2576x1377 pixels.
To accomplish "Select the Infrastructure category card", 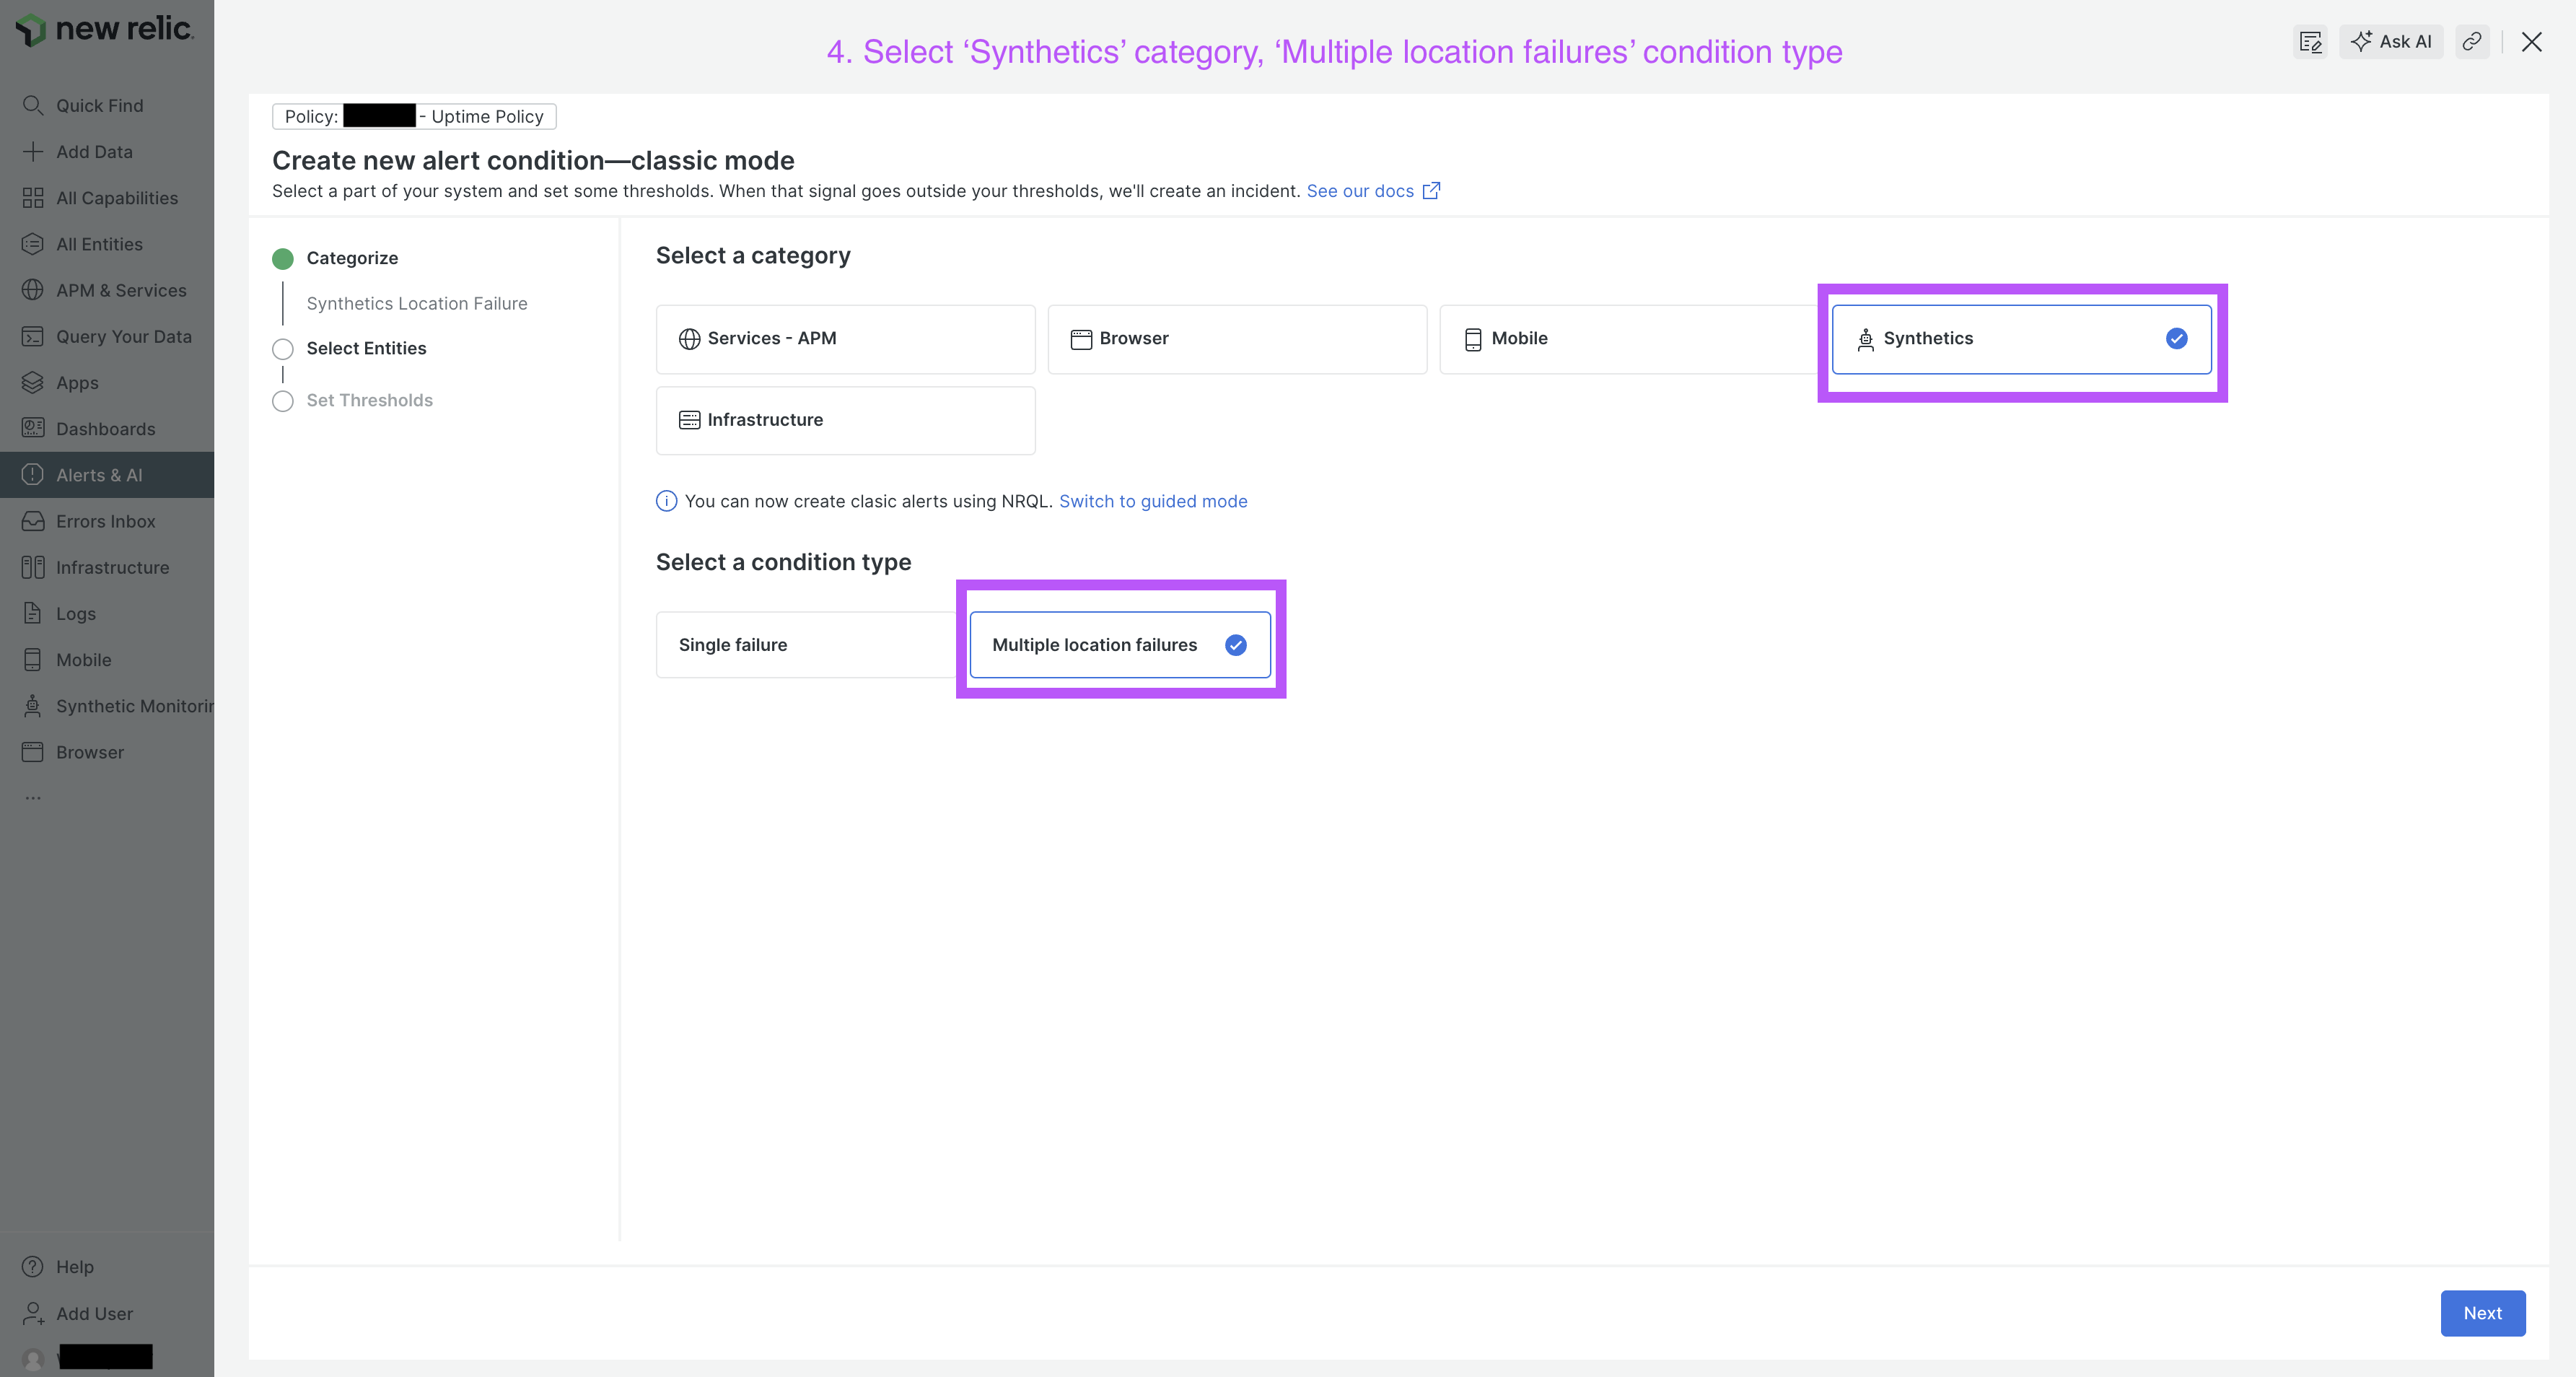I will (845, 420).
